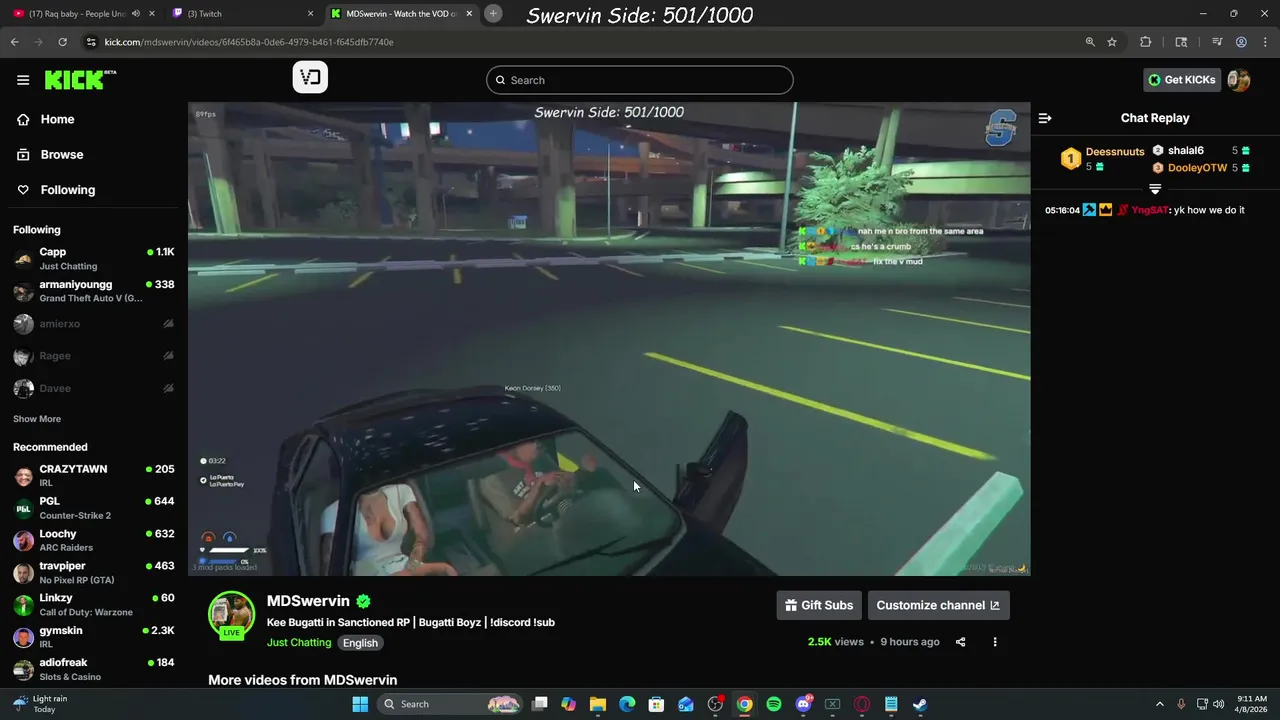This screenshot has width=1280, height=720.
Task: Go to Home in sidebar
Action: 57,119
